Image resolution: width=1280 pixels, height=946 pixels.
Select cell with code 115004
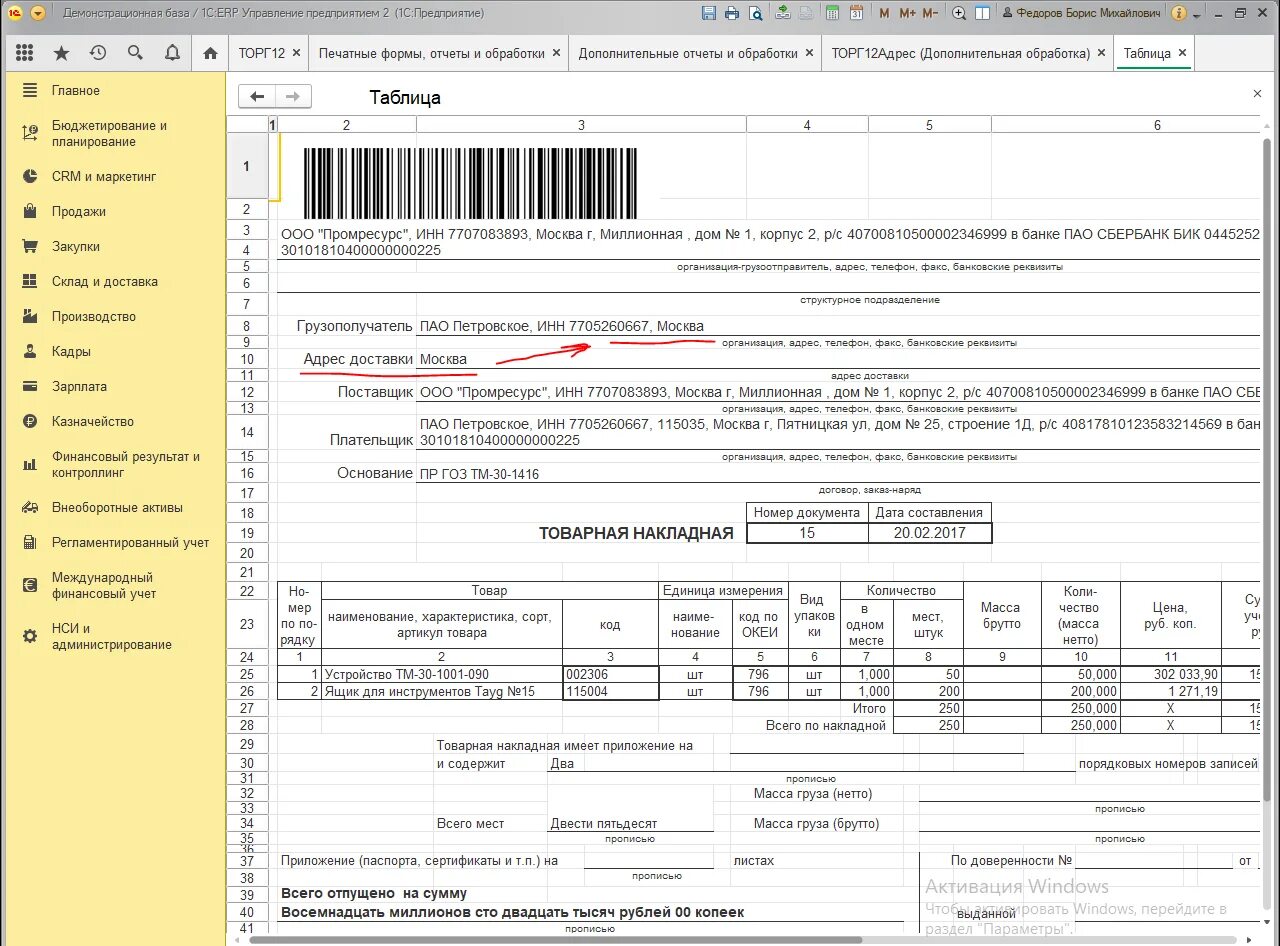pyautogui.click(x=610, y=691)
